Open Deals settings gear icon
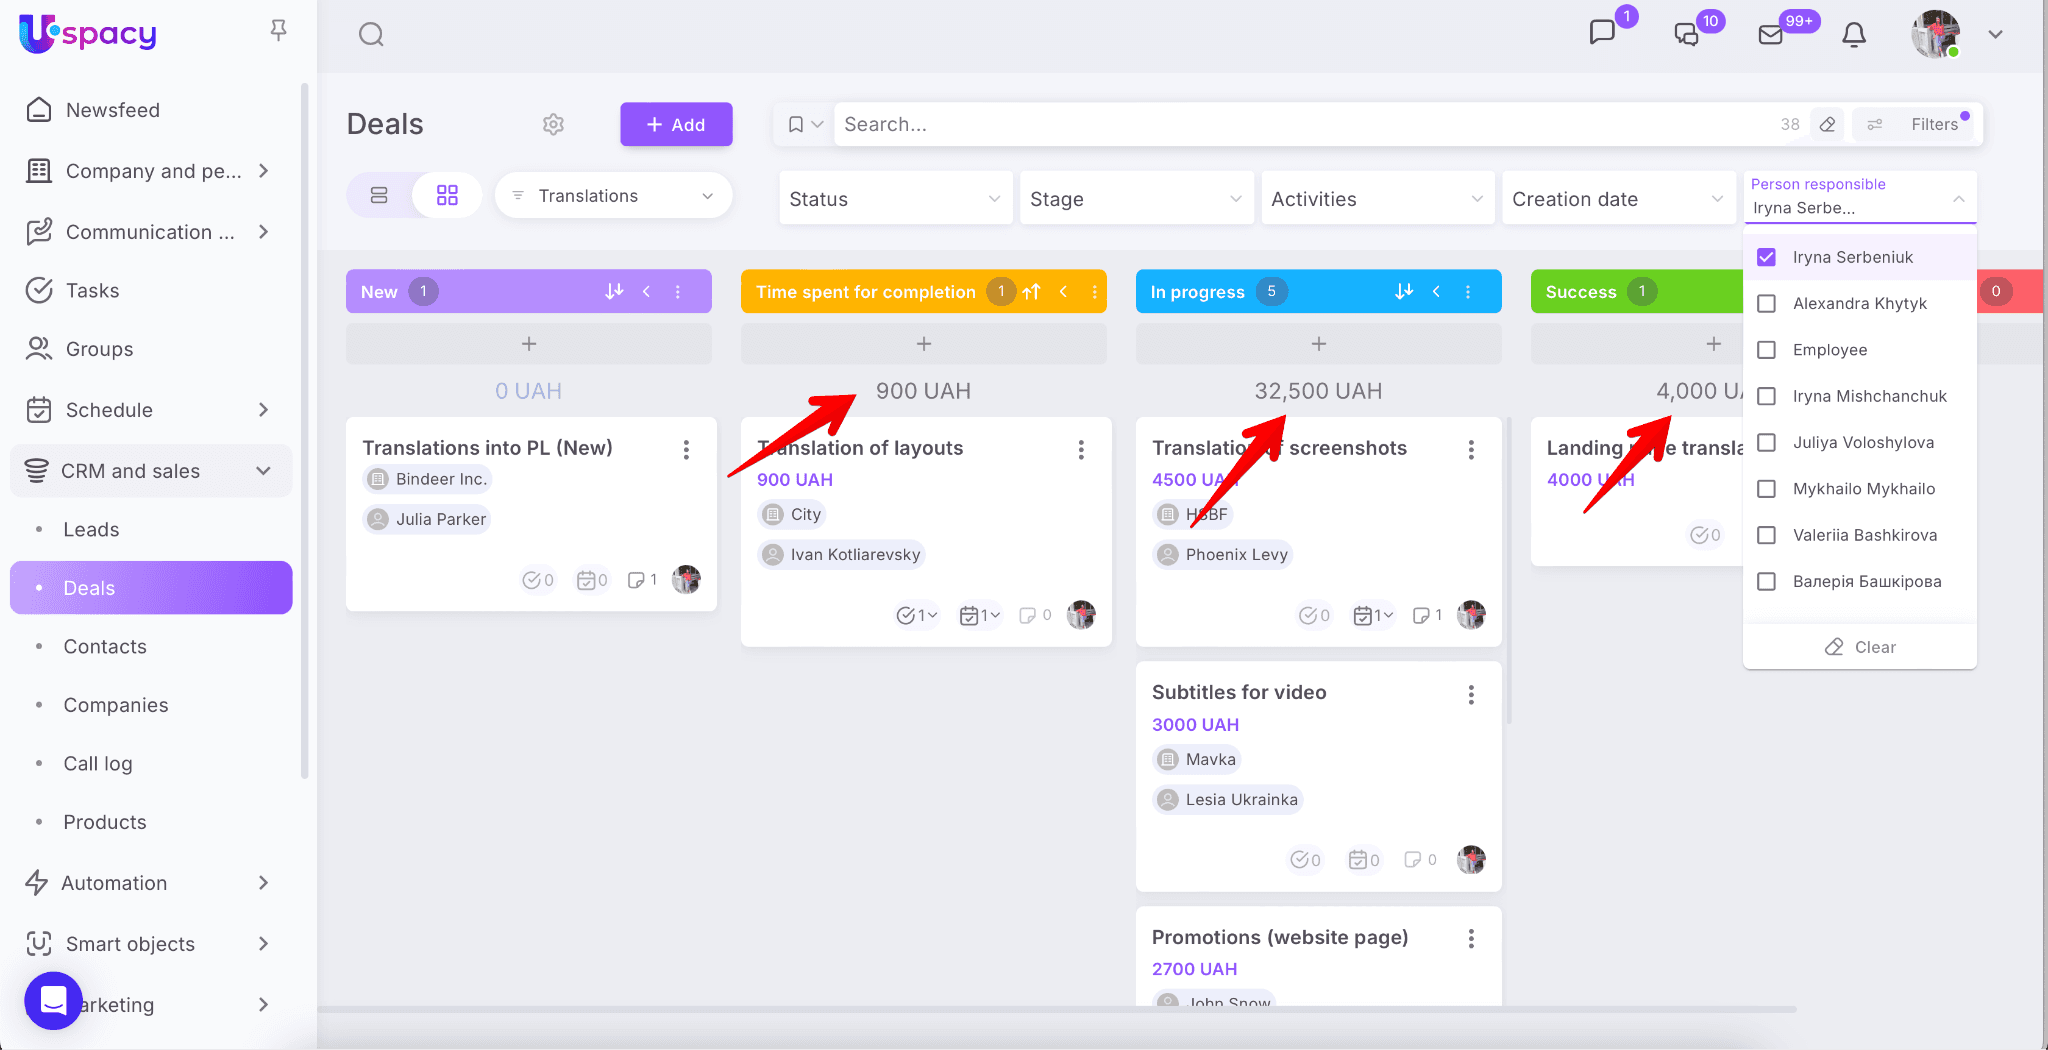 point(553,124)
